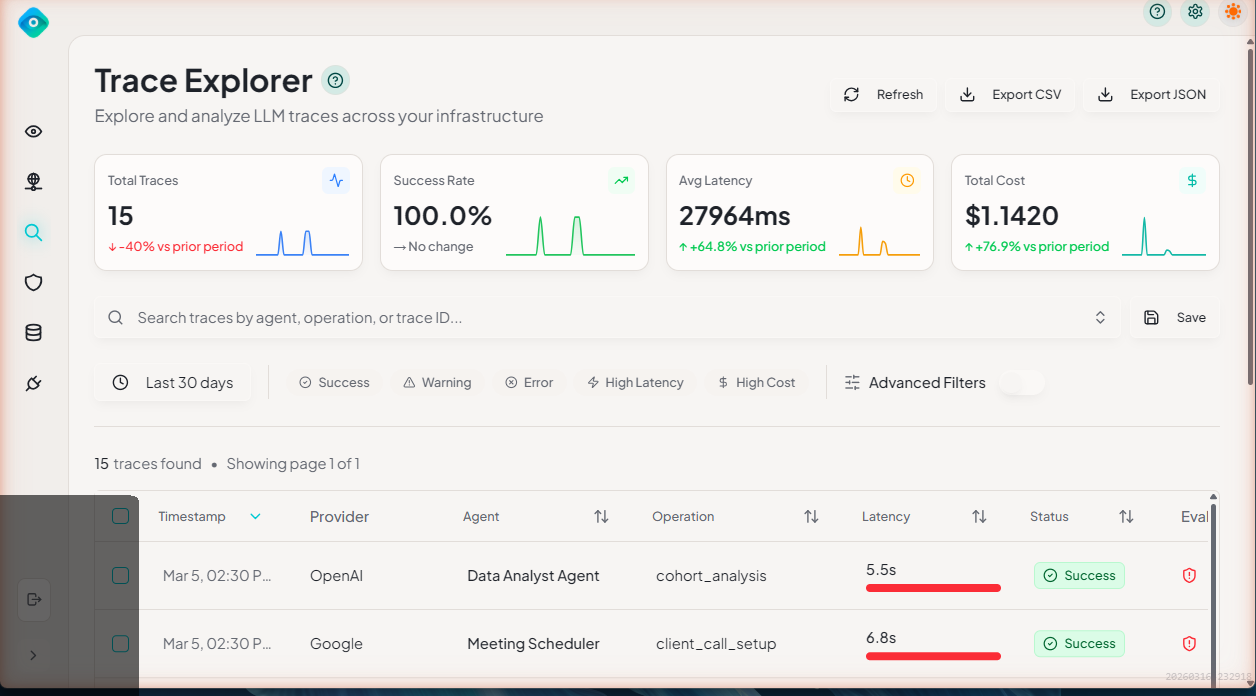Switch theme with the sun icon

pos(1232,12)
